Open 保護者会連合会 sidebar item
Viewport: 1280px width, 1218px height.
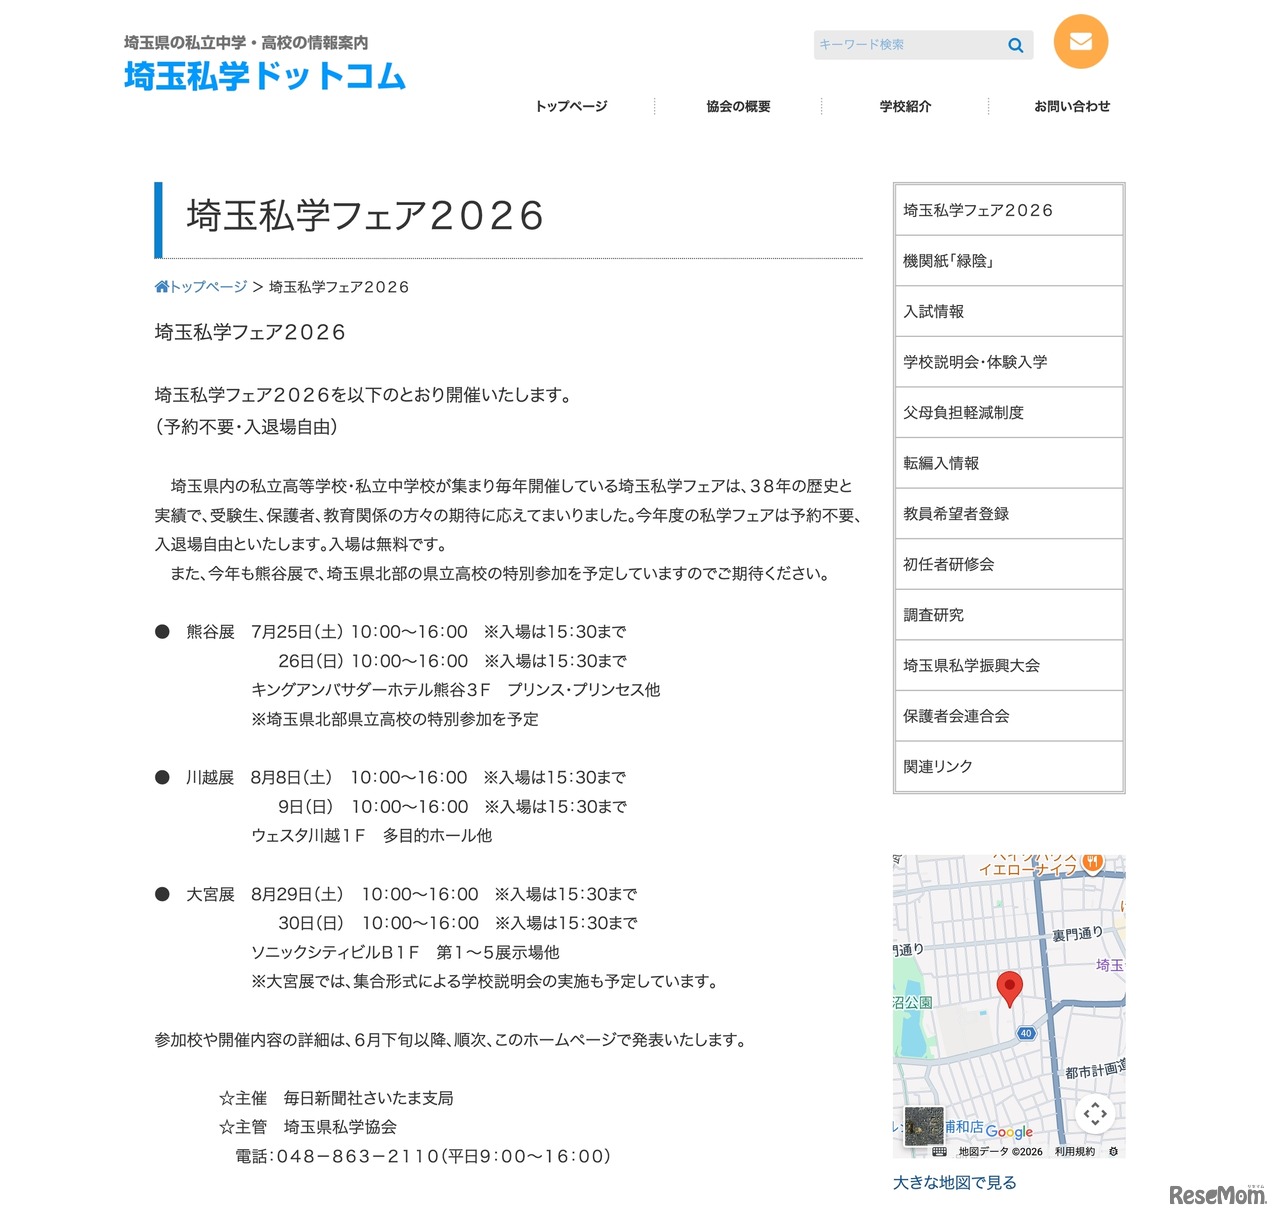[1009, 716]
